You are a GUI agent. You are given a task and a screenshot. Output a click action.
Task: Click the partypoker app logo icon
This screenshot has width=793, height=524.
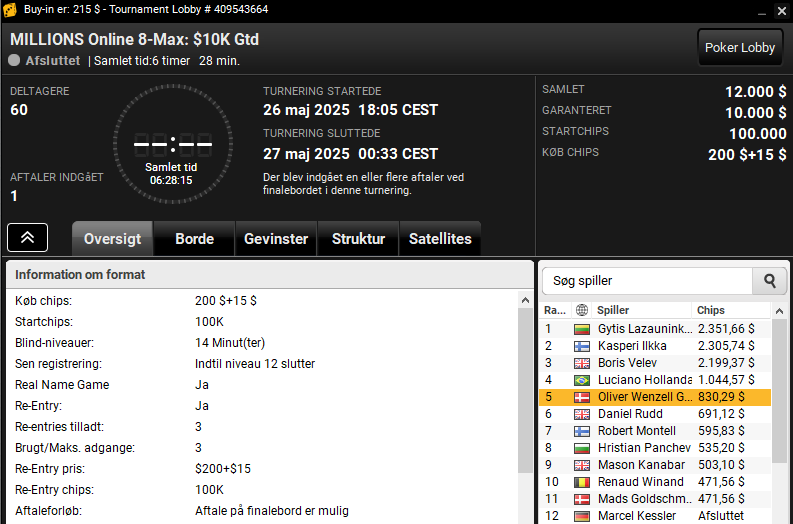(10, 10)
